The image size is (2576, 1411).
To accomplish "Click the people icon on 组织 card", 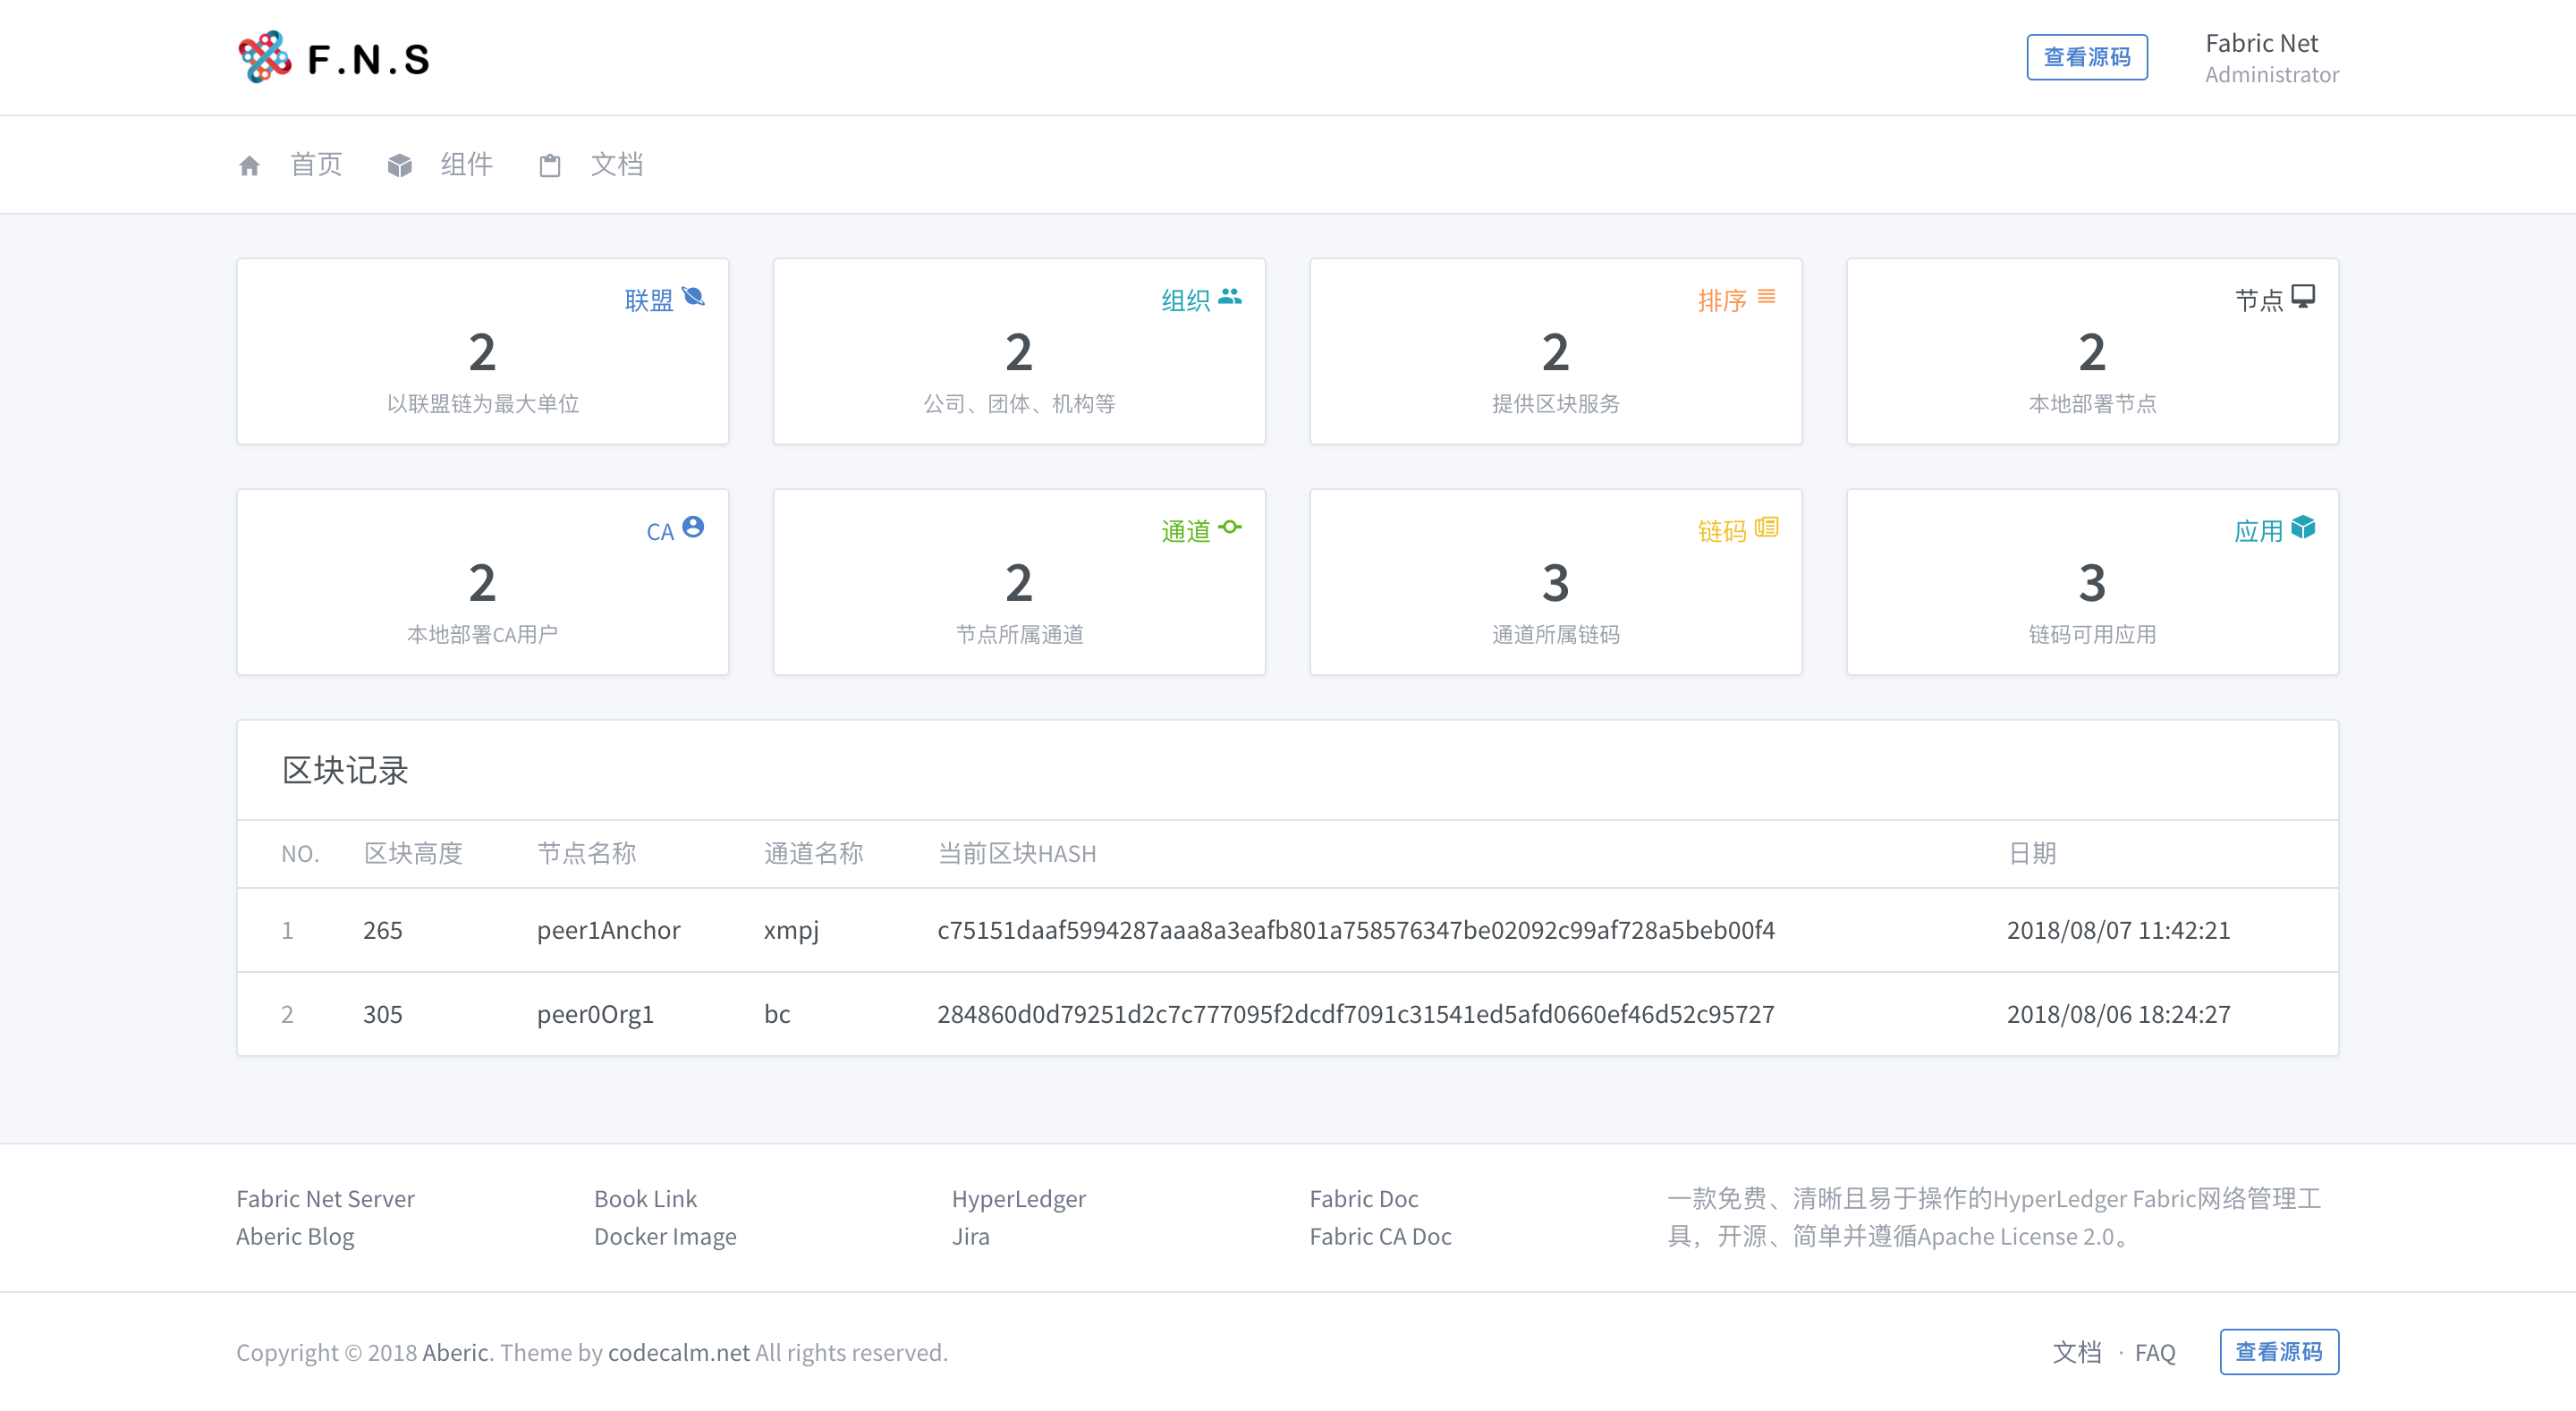I will coord(1230,297).
